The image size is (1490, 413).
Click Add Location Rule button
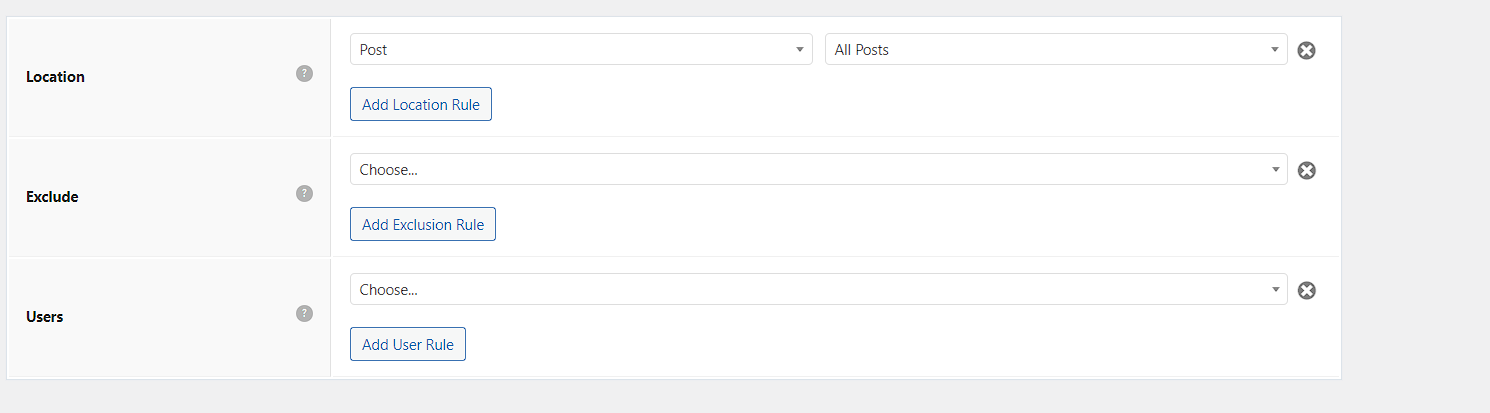pos(421,104)
